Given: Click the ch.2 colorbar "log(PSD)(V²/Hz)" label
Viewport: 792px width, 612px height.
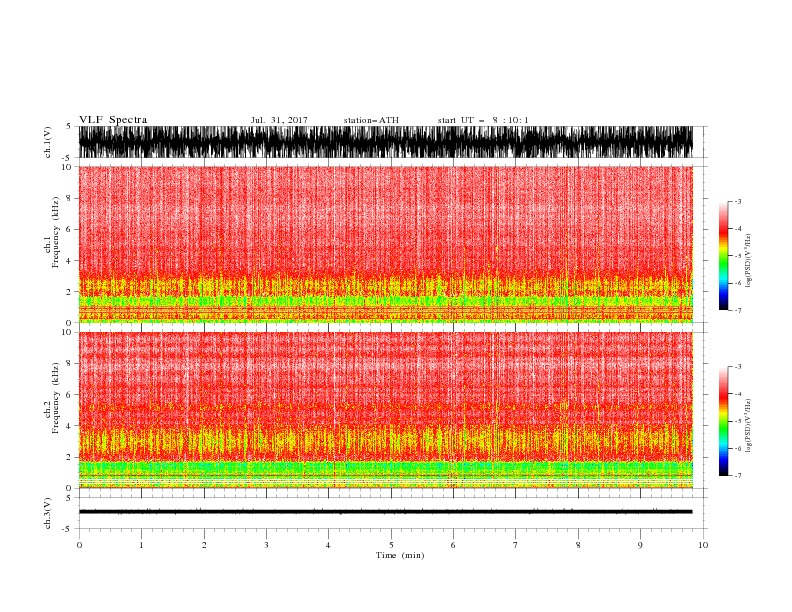Looking at the screenshot, I should click(x=748, y=426).
